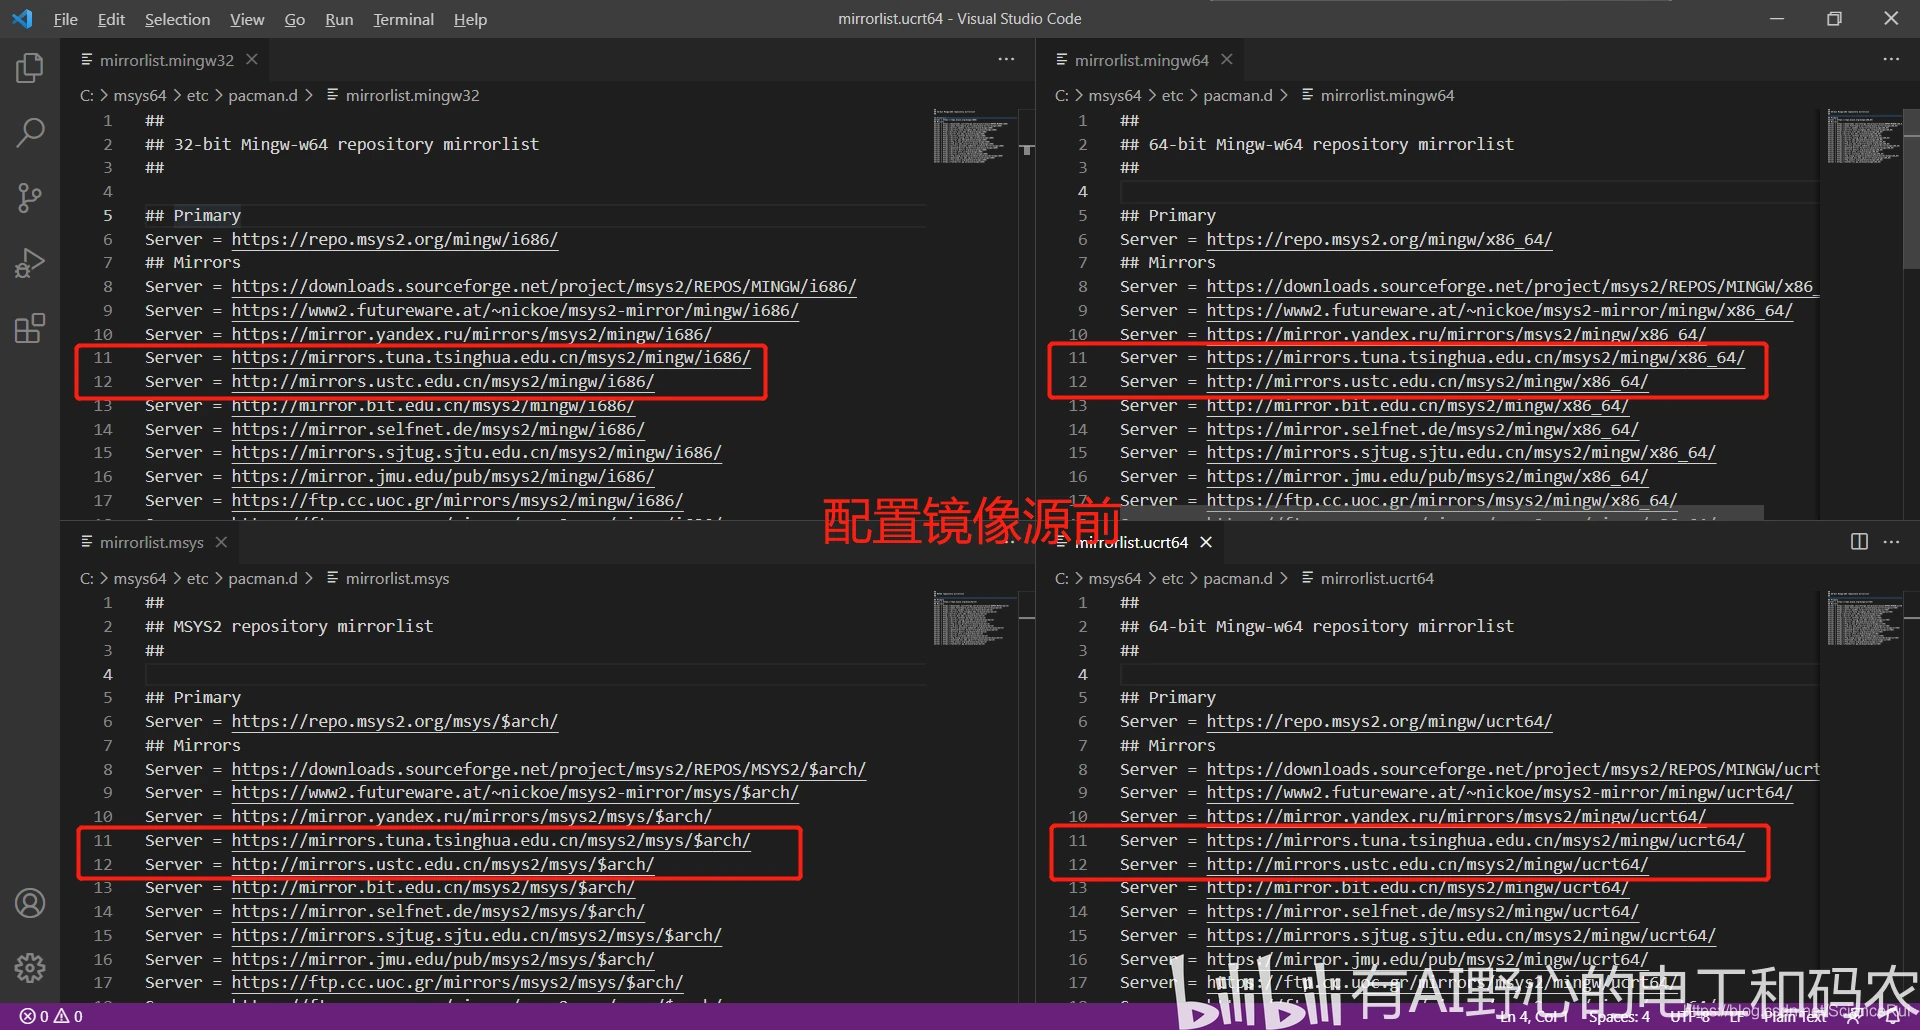Viewport: 1920px width, 1030px height.
Task: Click Spaces: 4 indentation in status bar
Action: click(x=1619, y=1016)
